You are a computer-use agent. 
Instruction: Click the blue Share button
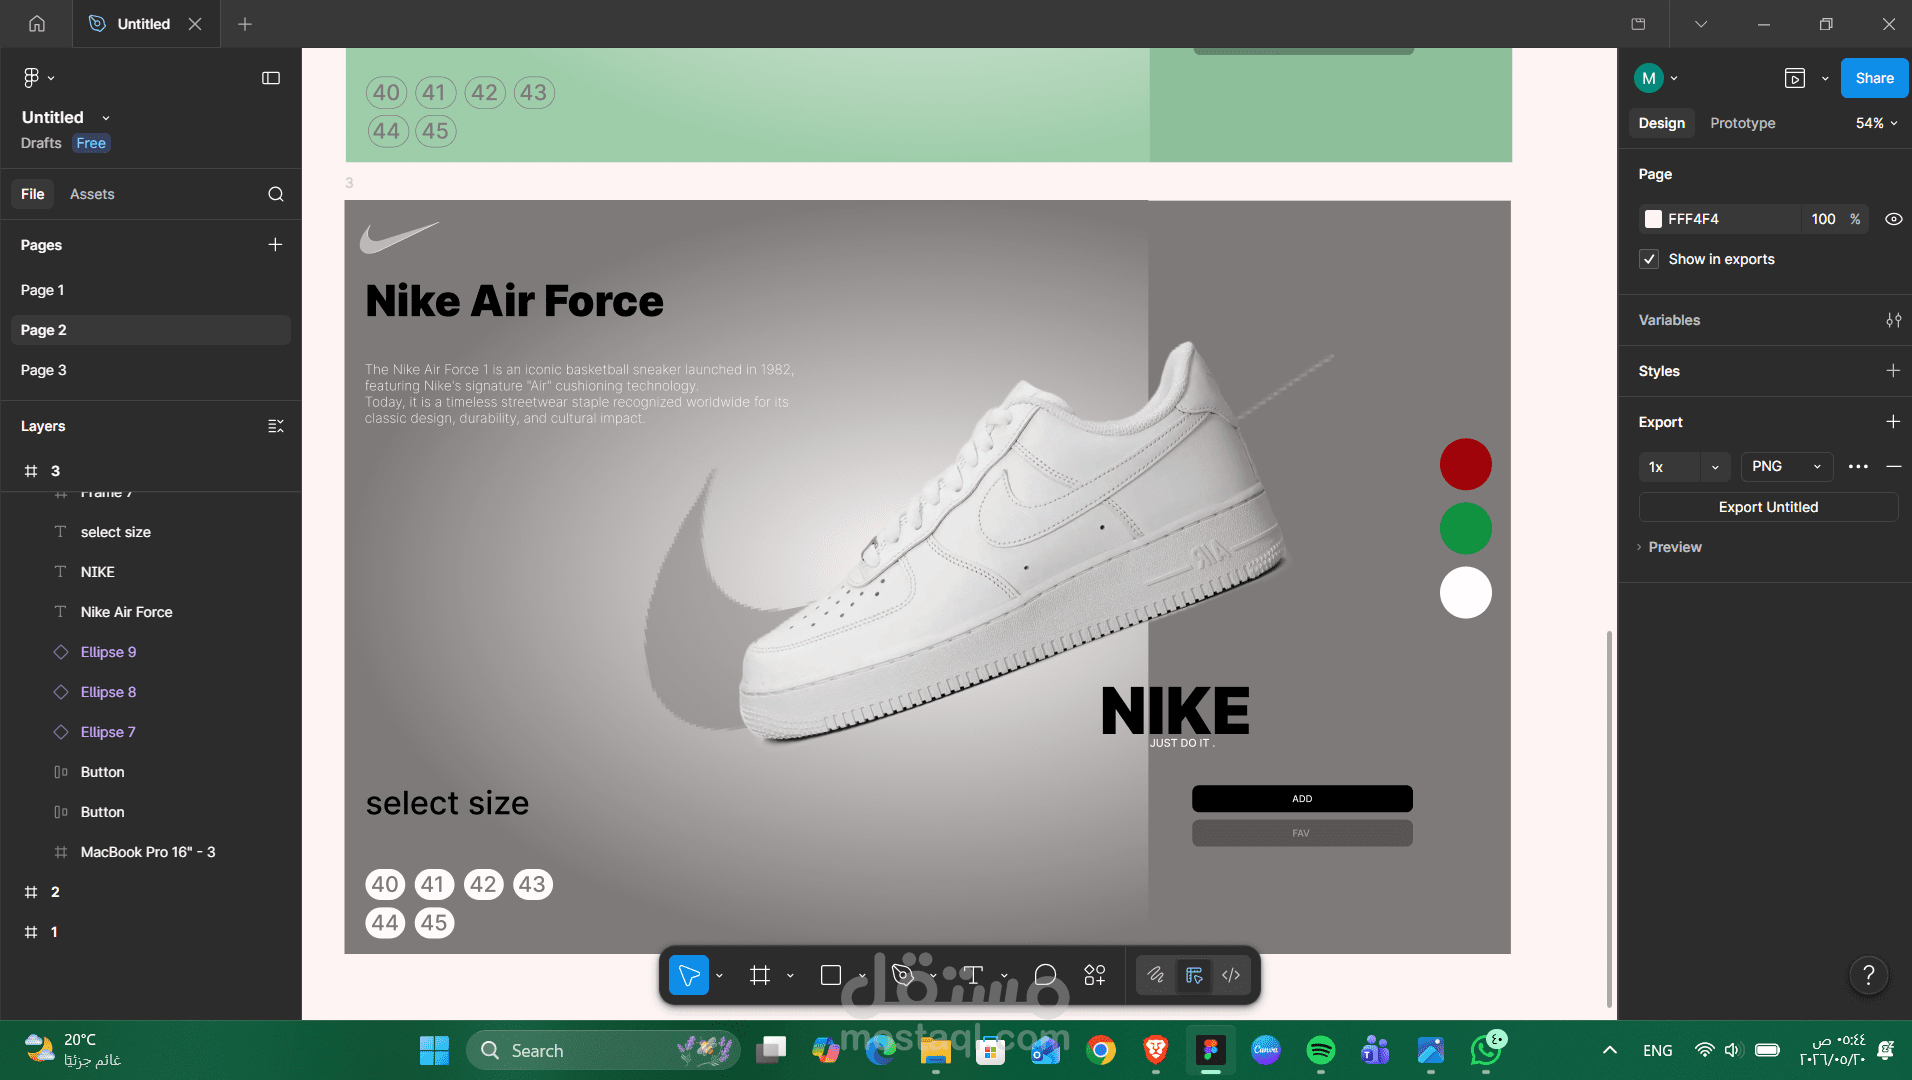point(1874,78)
